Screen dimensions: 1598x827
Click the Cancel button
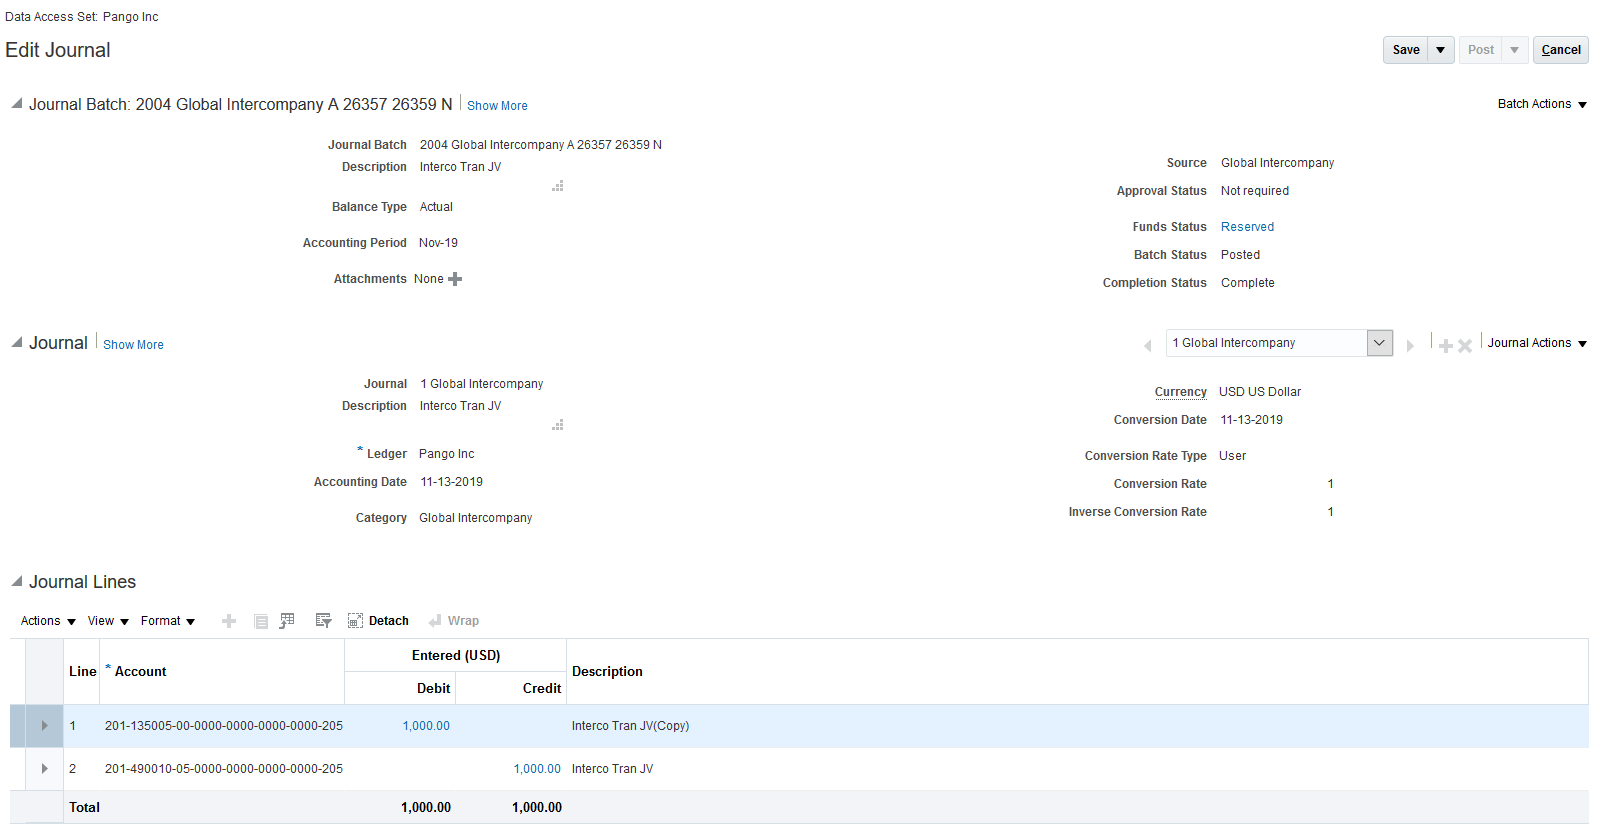click(x=1560, y=50)
